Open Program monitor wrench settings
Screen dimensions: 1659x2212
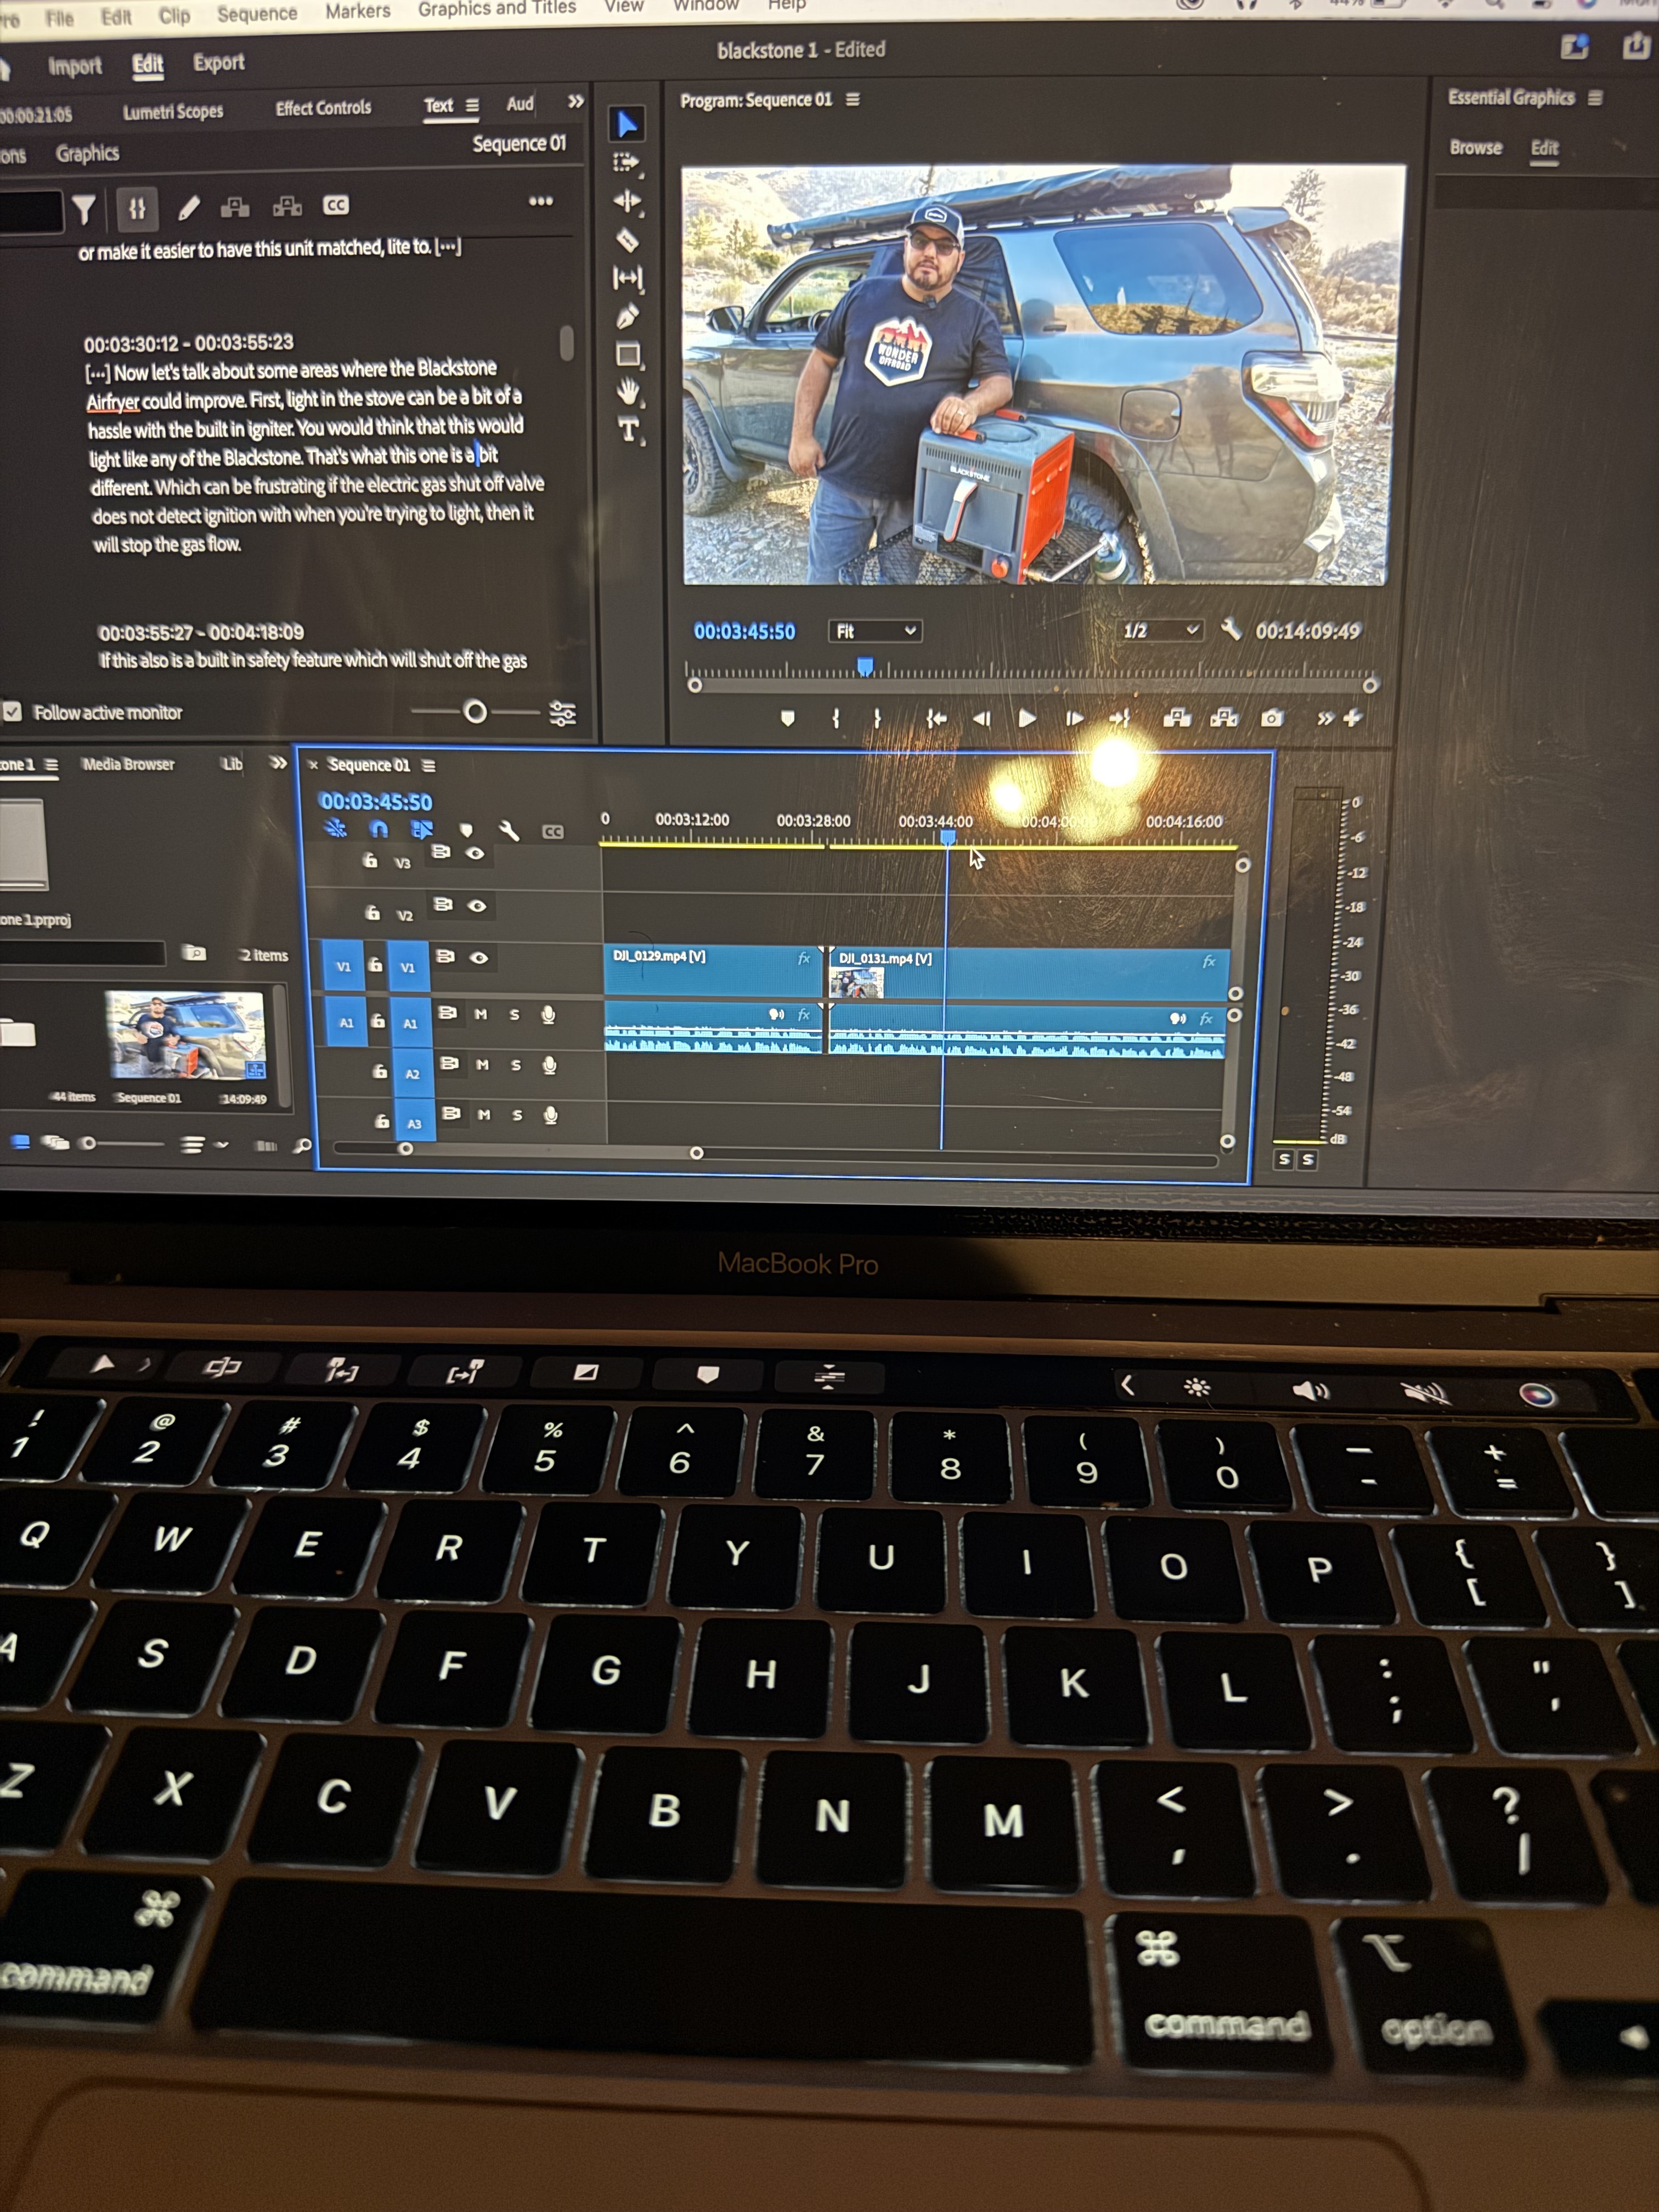[1231, 630]
